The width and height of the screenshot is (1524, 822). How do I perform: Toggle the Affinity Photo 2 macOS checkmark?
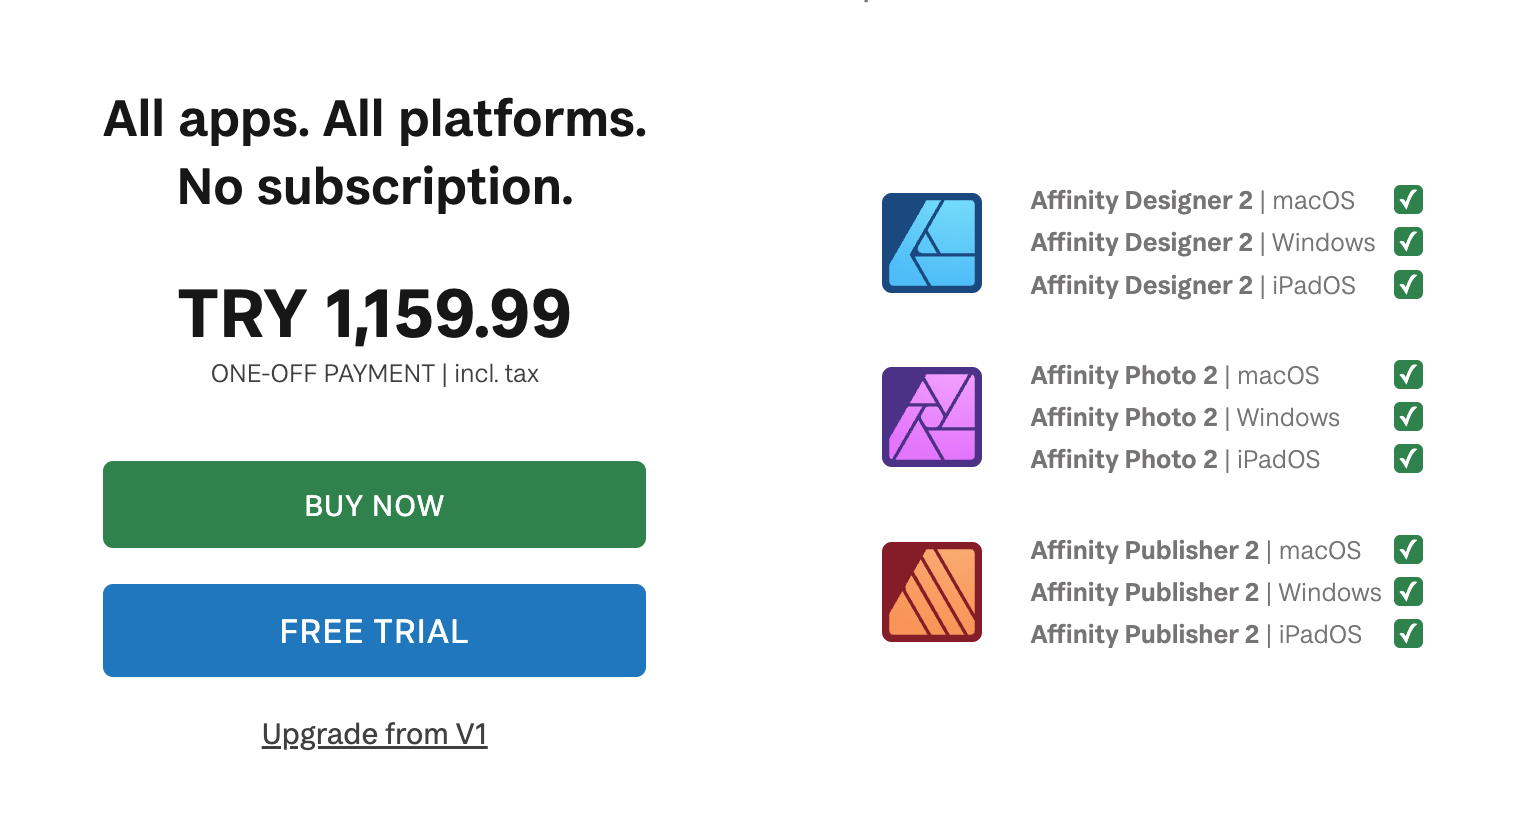(x=1408, y=375)
